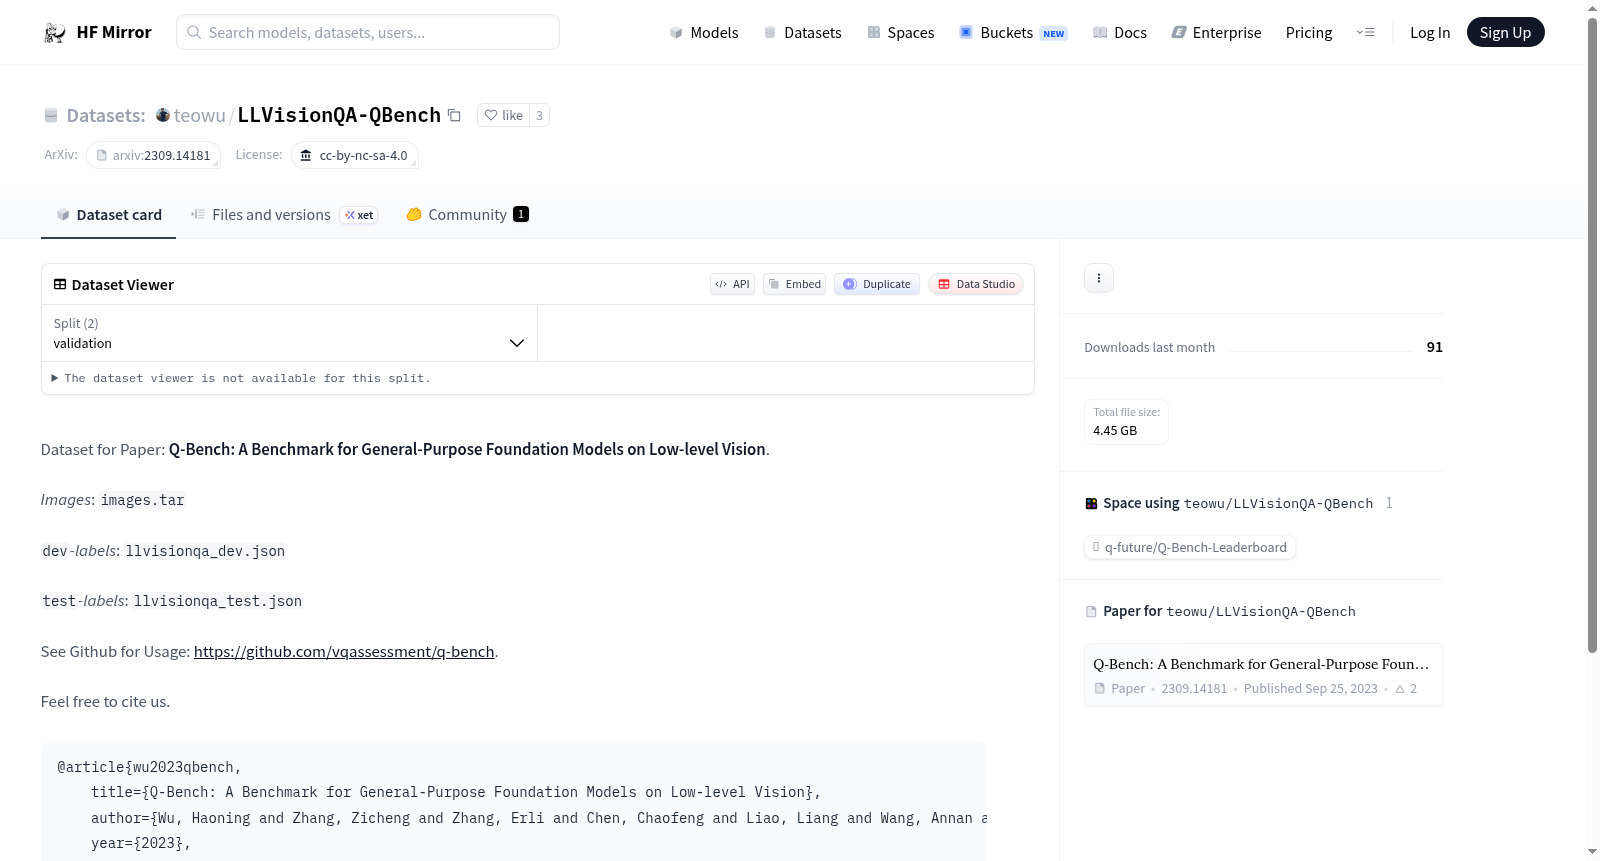Click the teowu user avatar icon
Screen dimensions: 1600x861
pos(163,115)
